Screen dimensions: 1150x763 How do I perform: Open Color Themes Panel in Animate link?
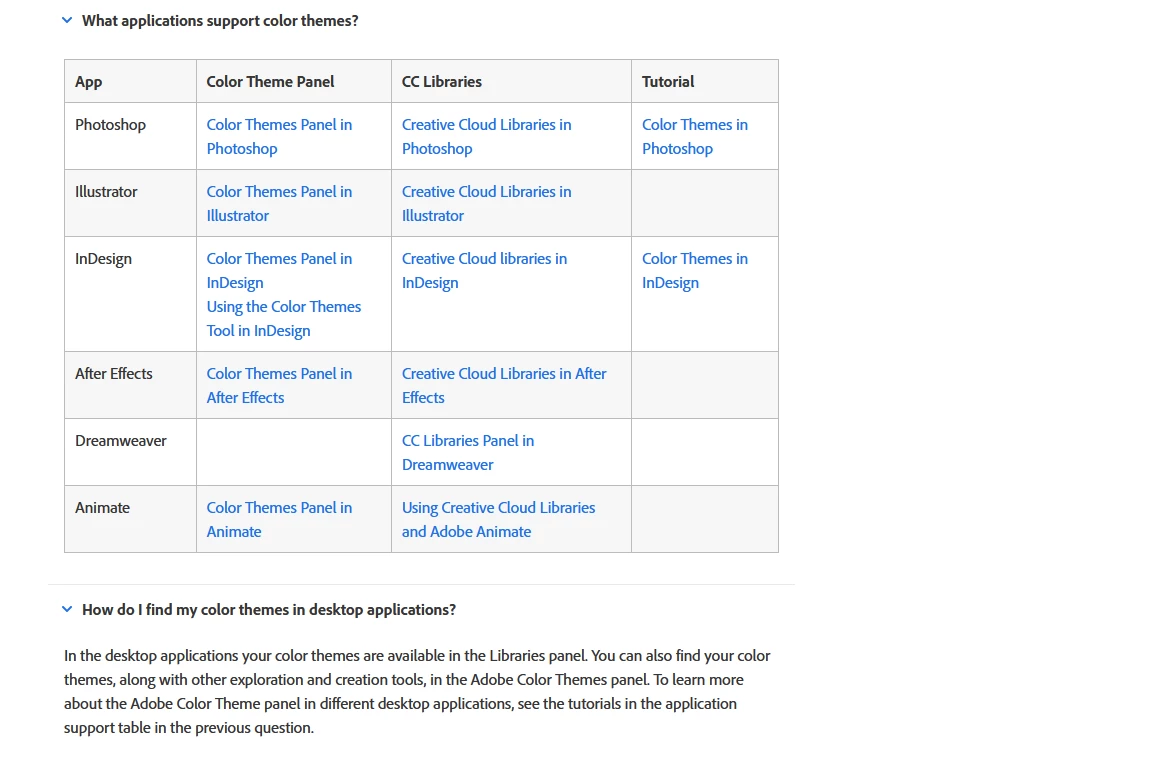click(x=279, y=519)
